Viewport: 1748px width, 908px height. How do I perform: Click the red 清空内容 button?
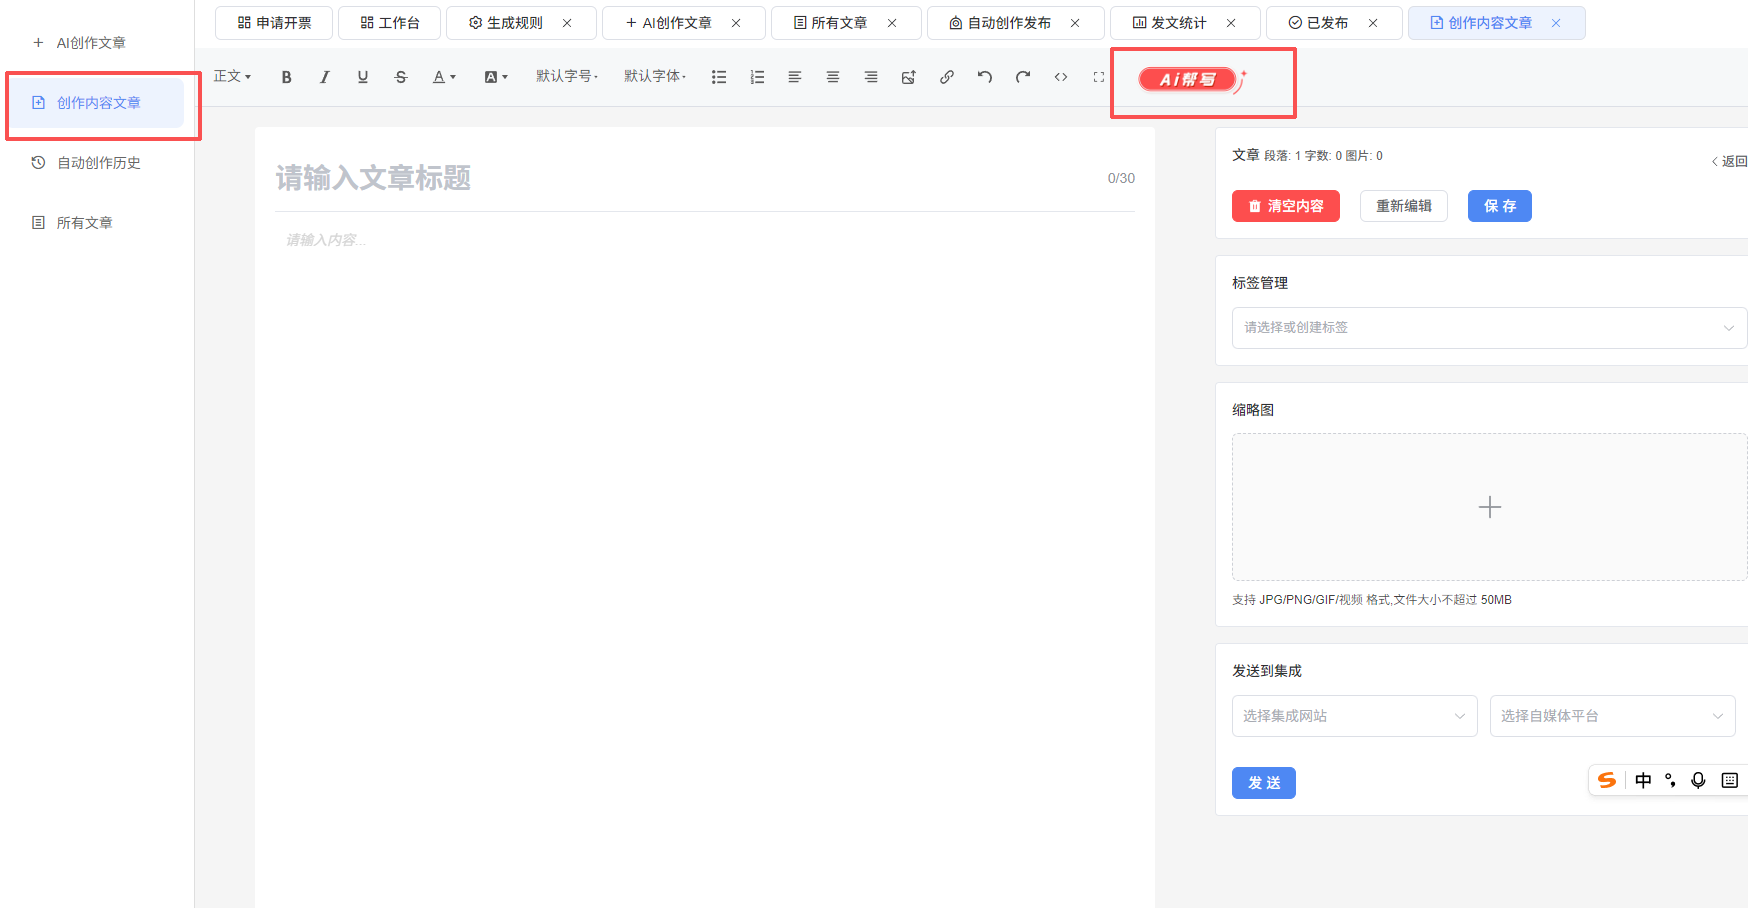(1285, 206)
